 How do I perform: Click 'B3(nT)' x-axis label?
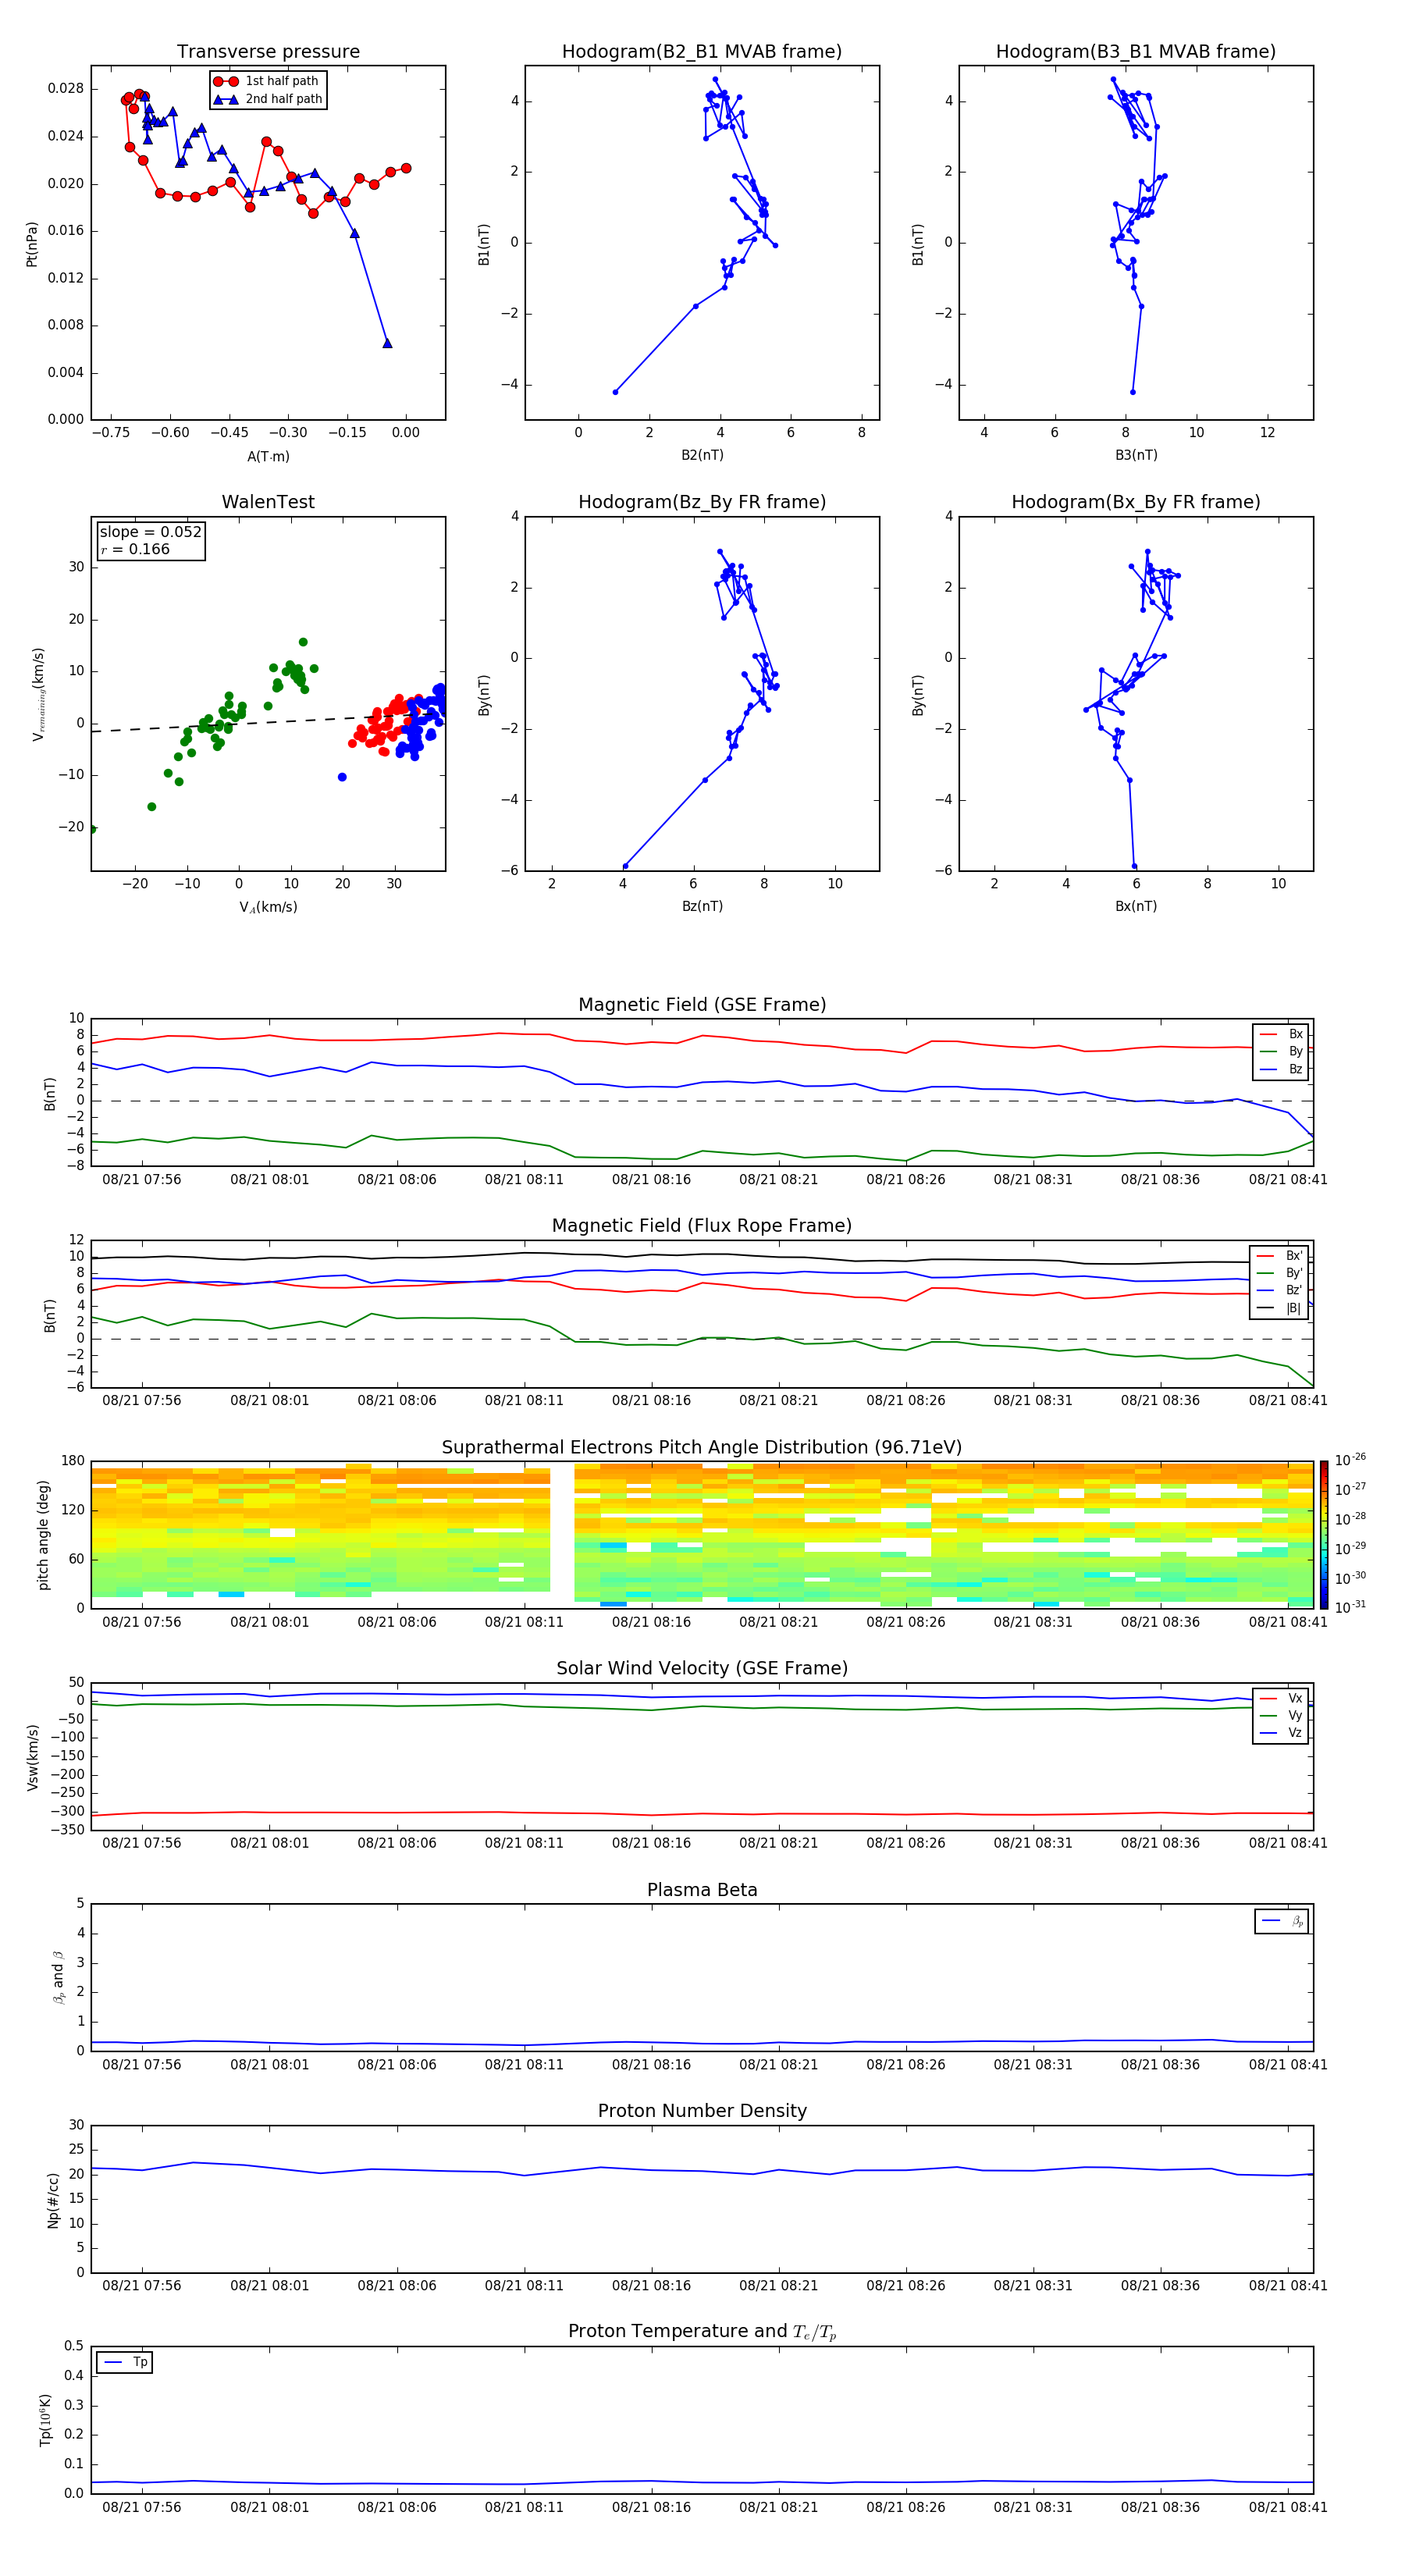(1136, 455)
